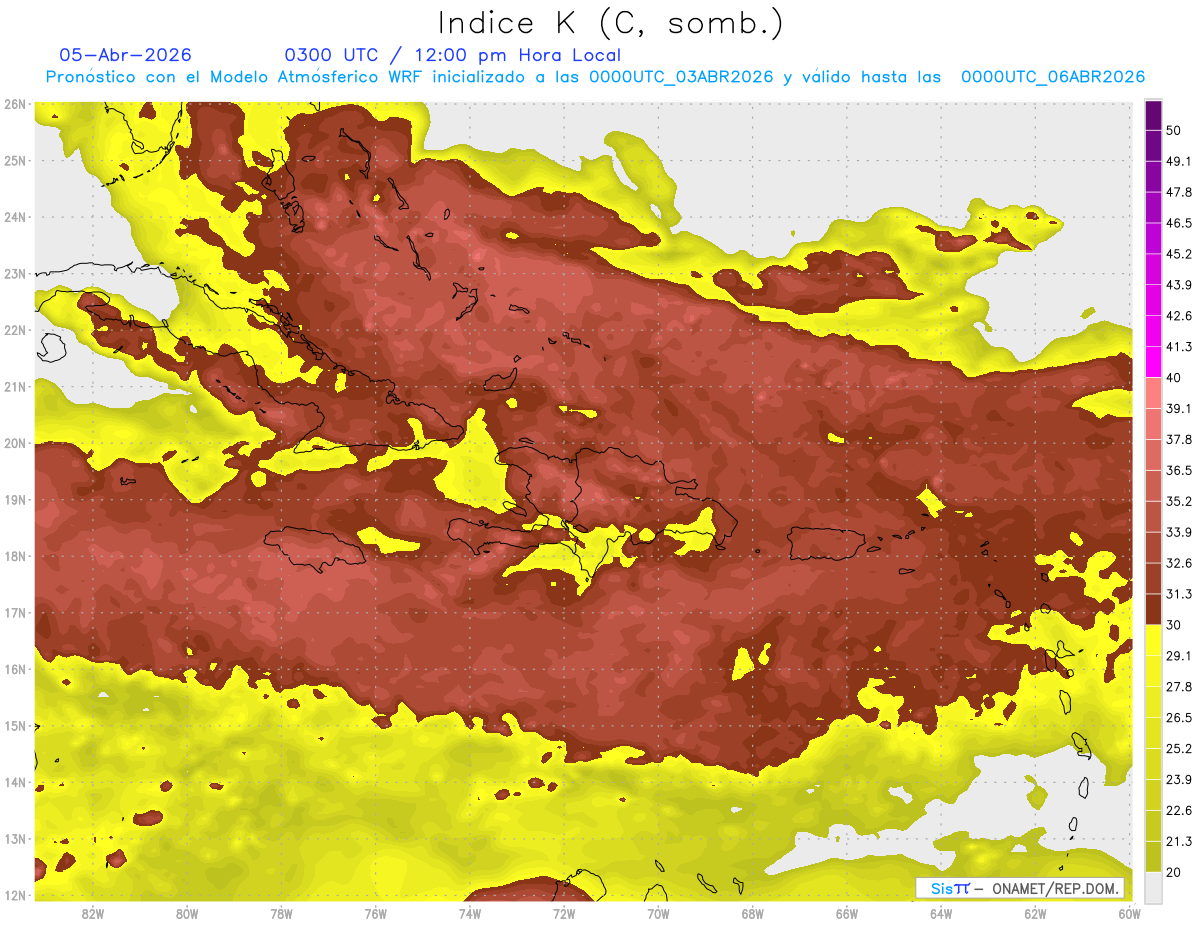
Task: Click the 70W longitude axis label
Action: point(658,913)
